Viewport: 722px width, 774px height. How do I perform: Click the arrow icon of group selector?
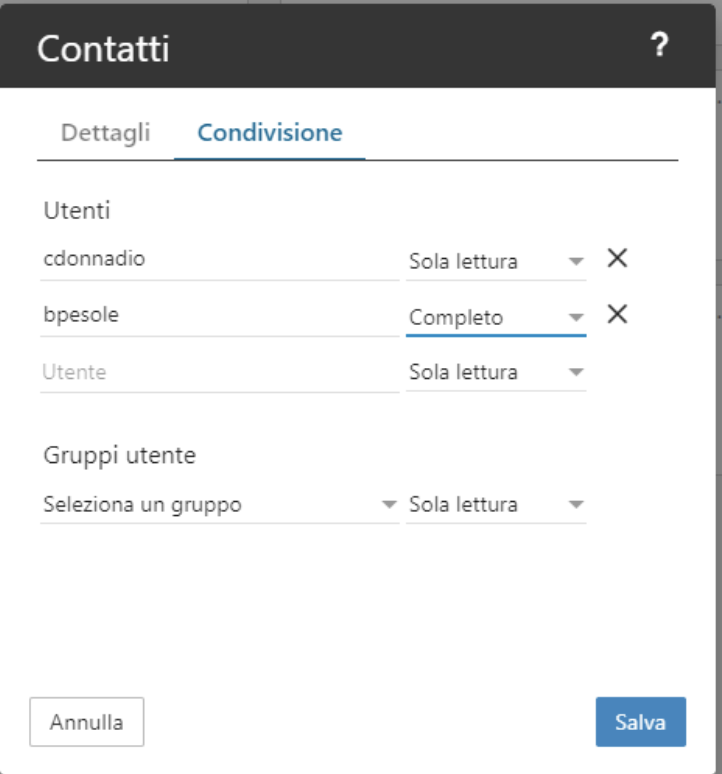click(389, 504)
